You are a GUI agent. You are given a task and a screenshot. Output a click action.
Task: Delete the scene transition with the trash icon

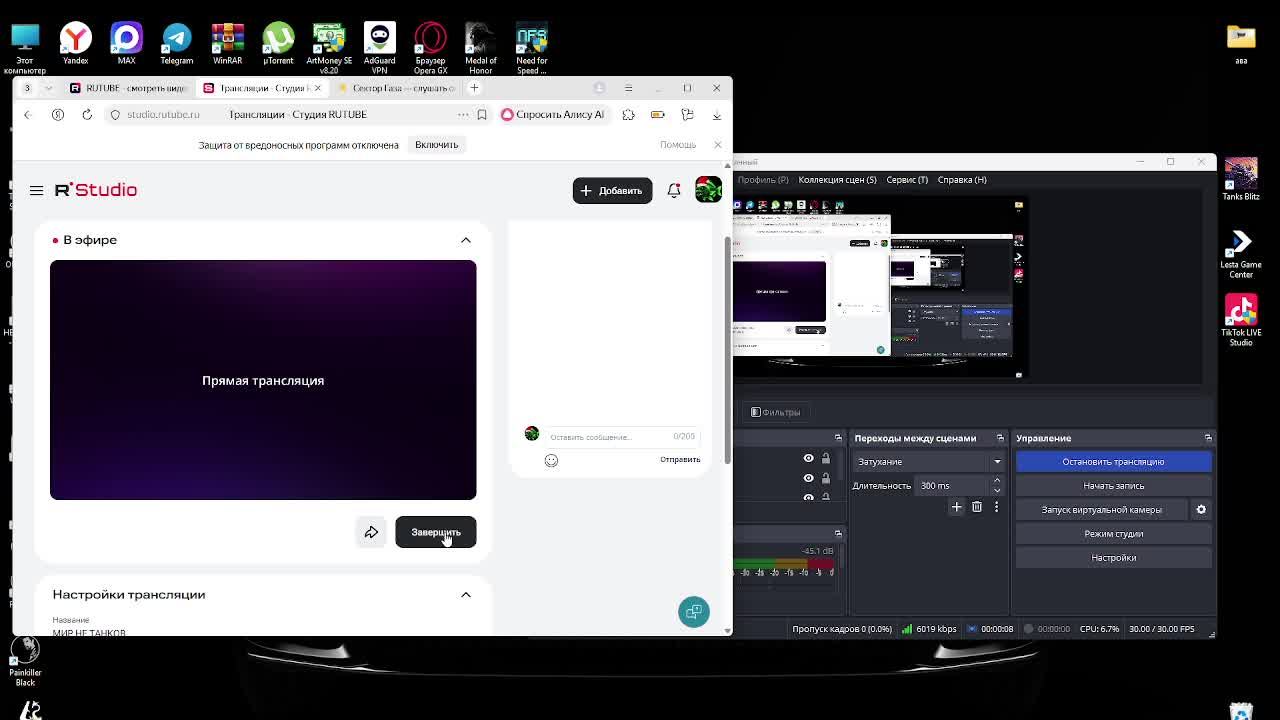tap(977, 507)
